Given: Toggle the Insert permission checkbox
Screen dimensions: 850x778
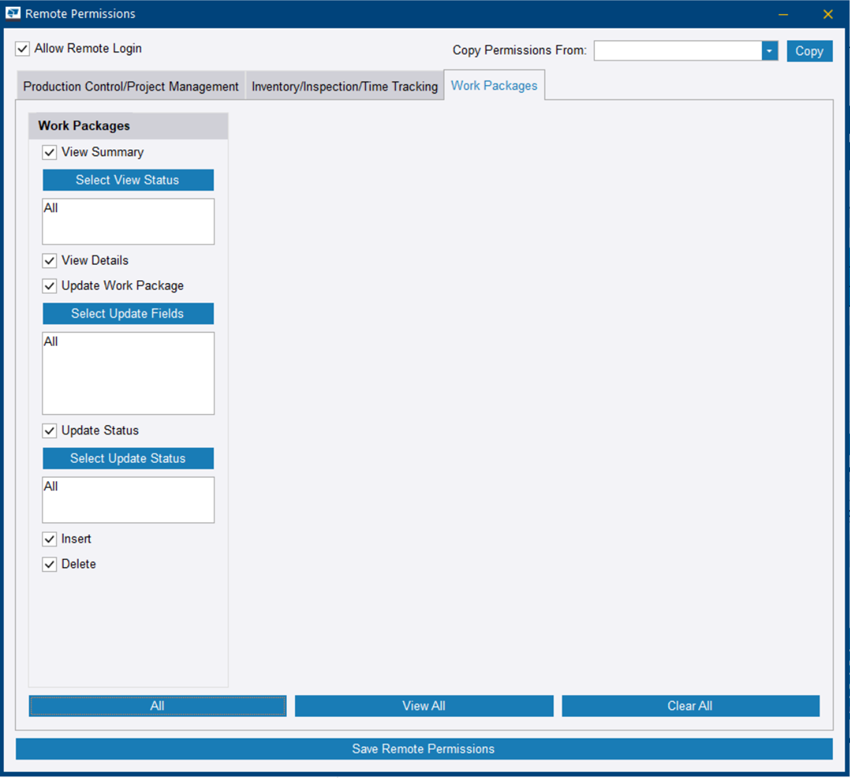Looking at the screenshot, I should coord(49,538).
